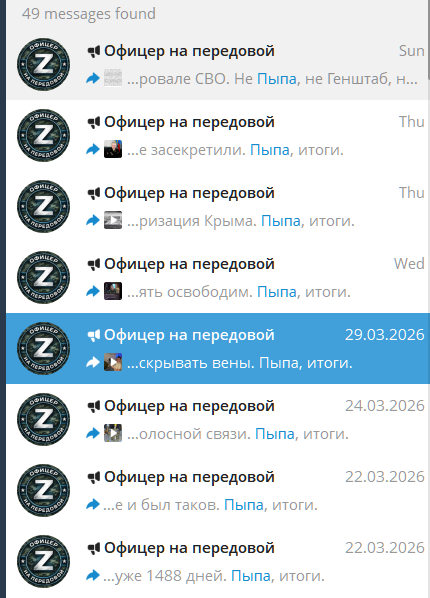430x598 pixels.
Task: Click the megaphone icon in the Wednesday result
Action: (94, 264)
